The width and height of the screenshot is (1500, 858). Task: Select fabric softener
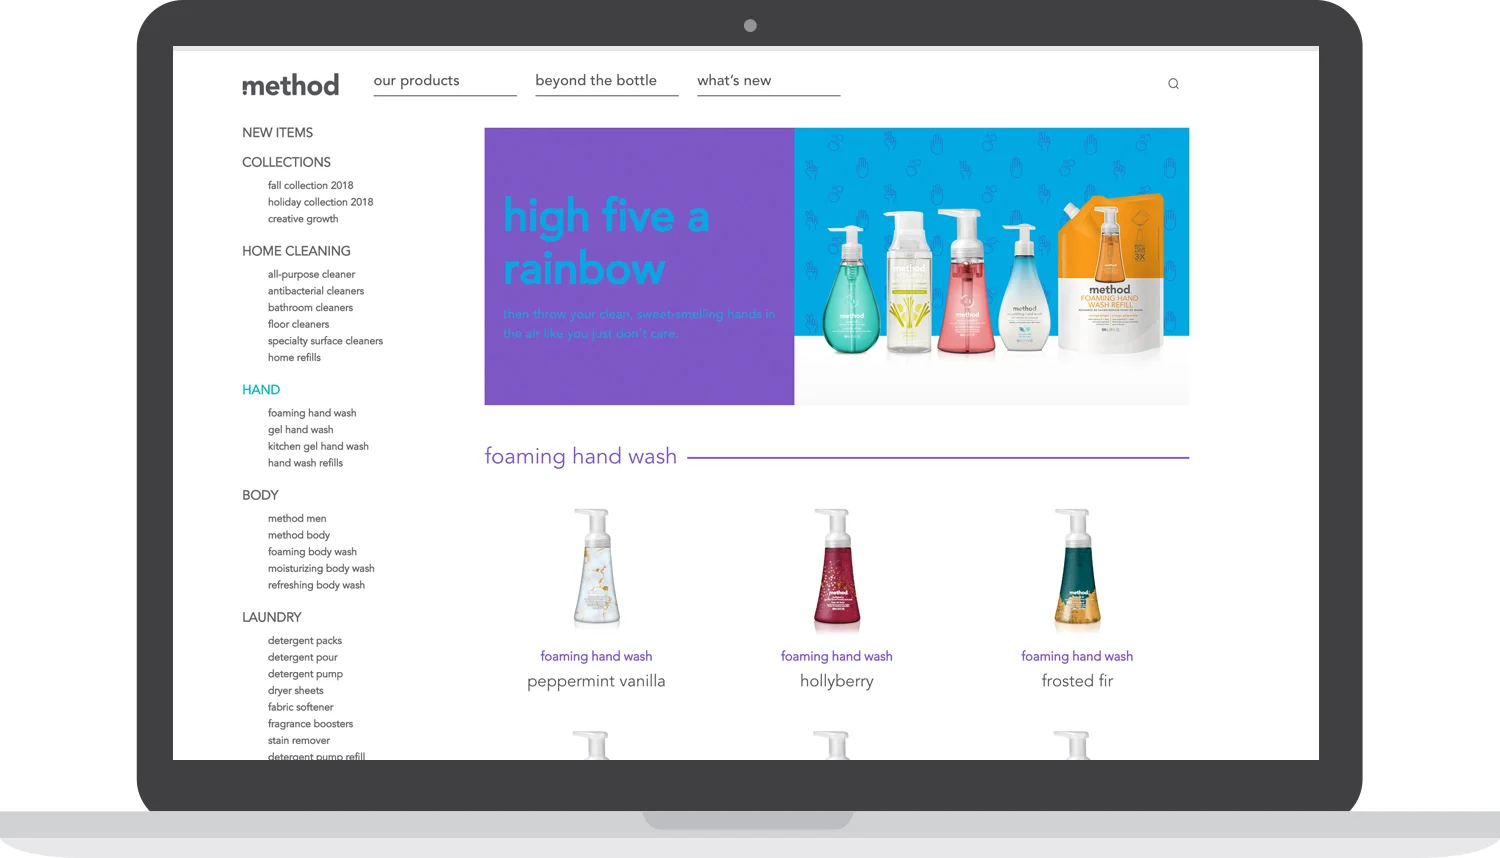(300, 707)
